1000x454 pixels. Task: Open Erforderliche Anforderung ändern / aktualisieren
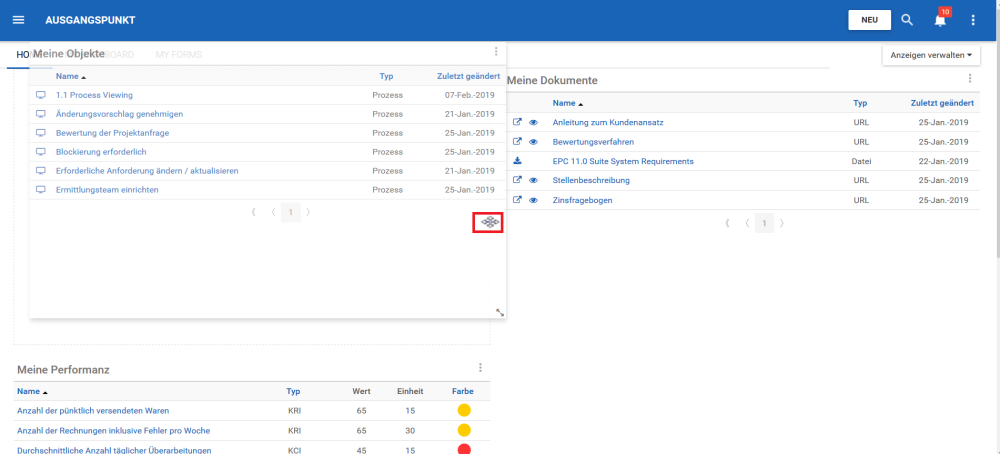[147, 171]
